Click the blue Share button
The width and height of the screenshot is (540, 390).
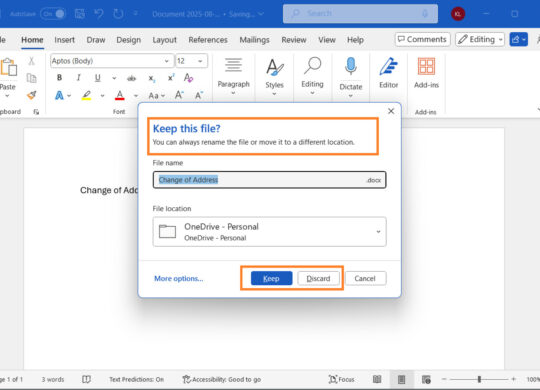coord(519,39)
